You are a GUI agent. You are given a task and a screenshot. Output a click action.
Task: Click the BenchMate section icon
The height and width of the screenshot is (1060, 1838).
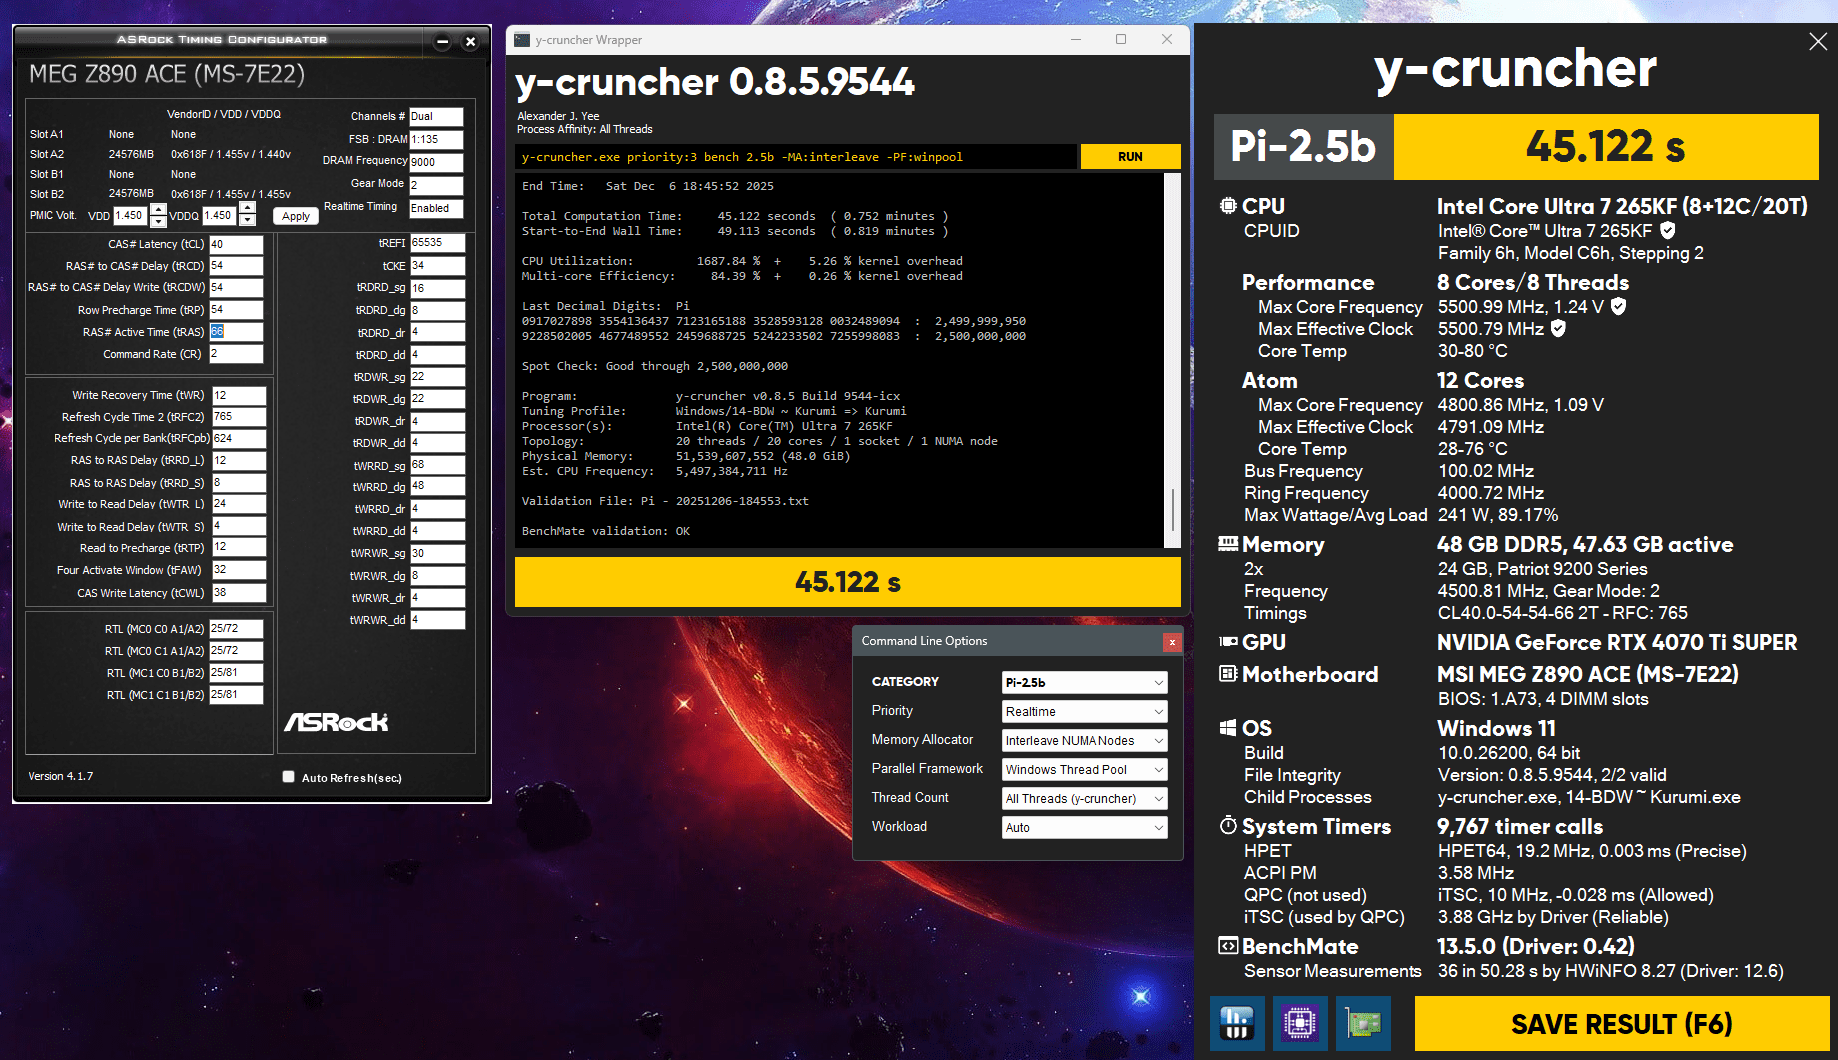[x=1228, y=946]
